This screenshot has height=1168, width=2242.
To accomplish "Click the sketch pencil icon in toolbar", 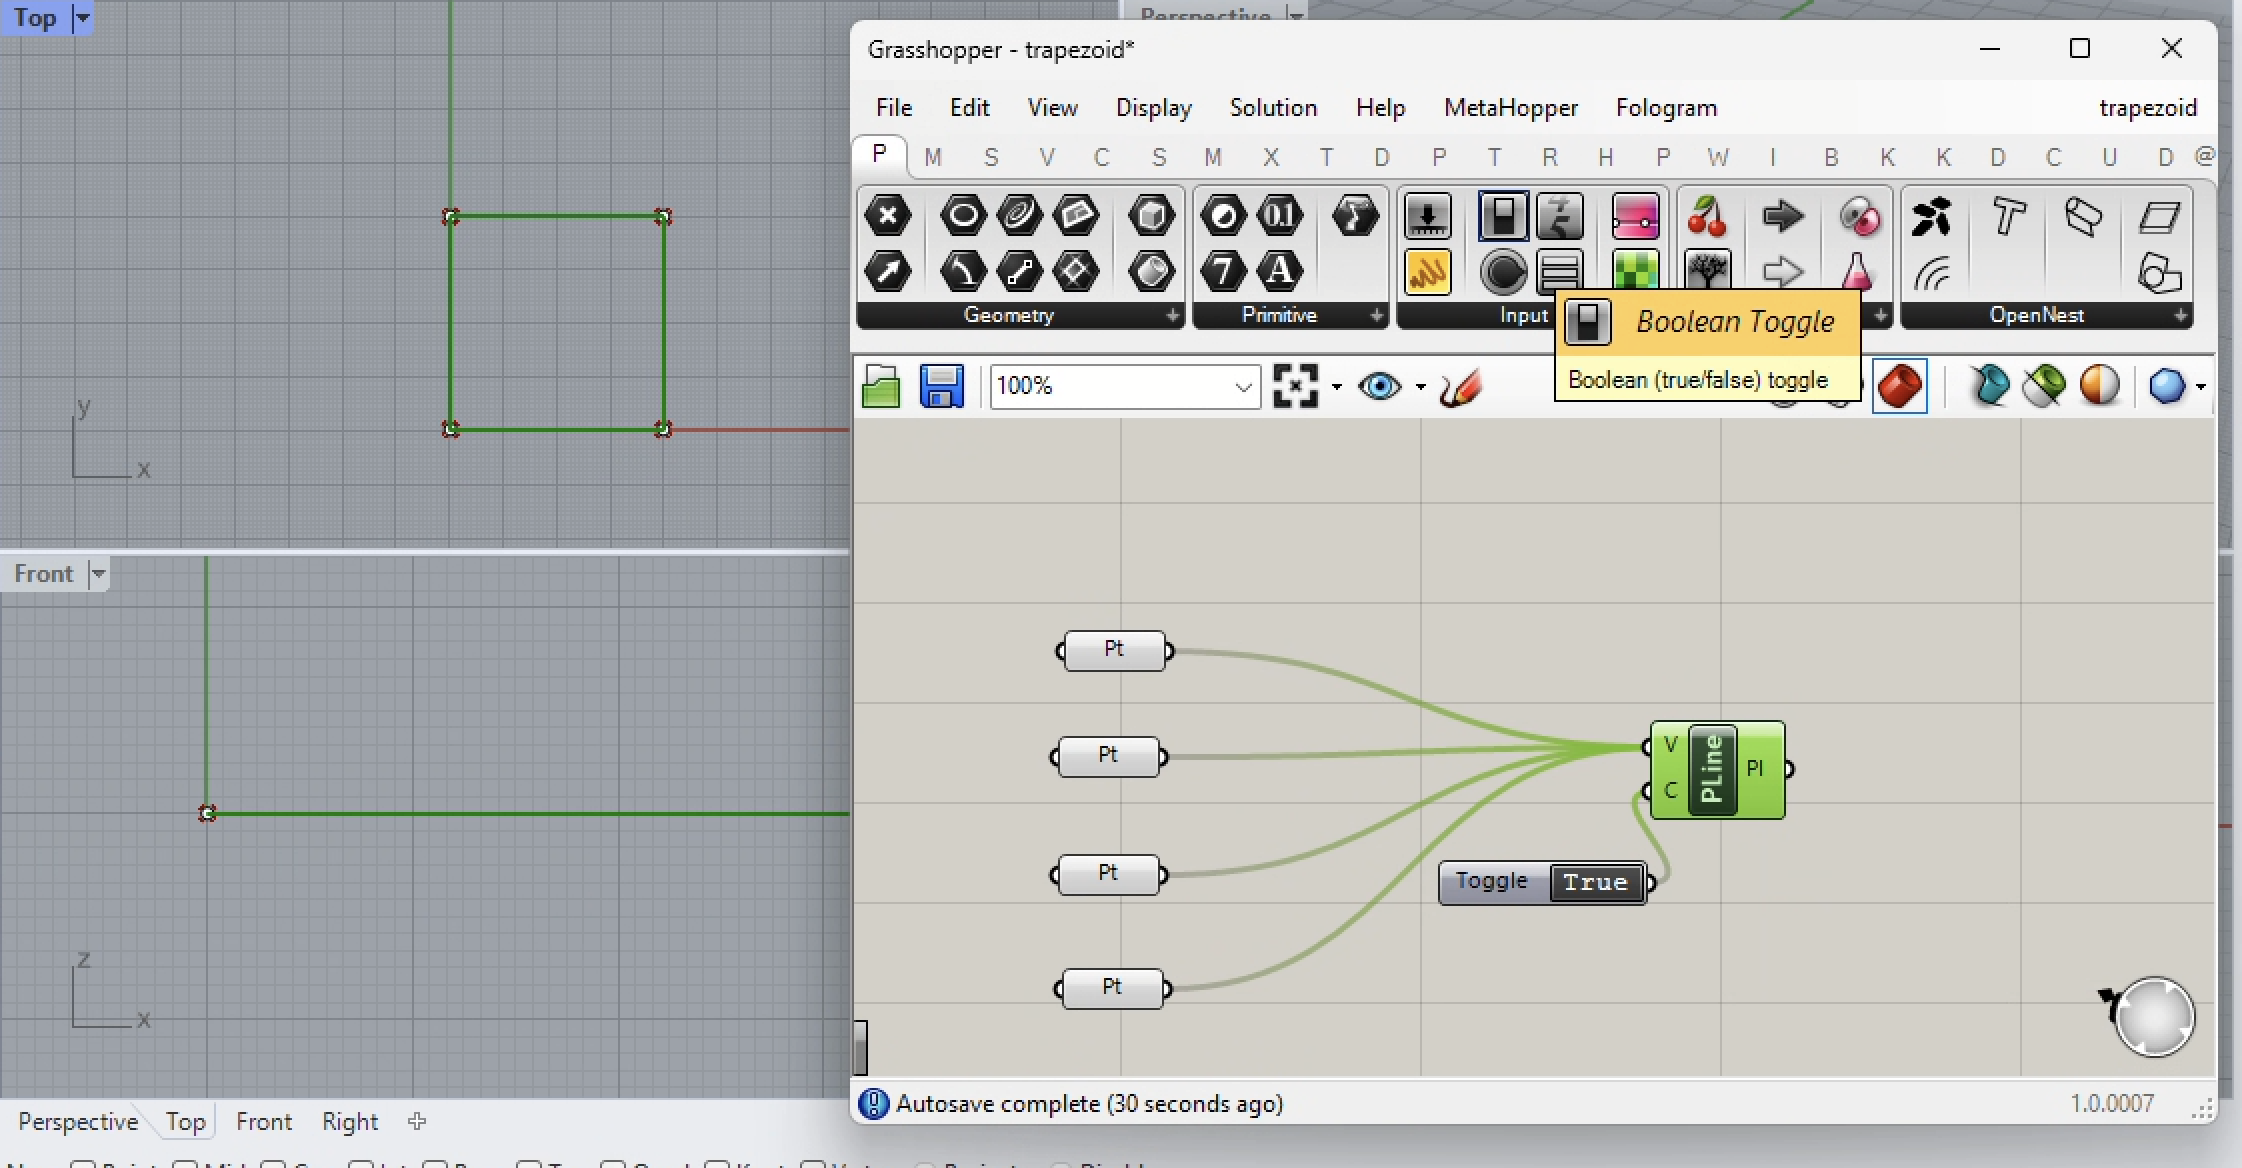I will point(1460,387).
